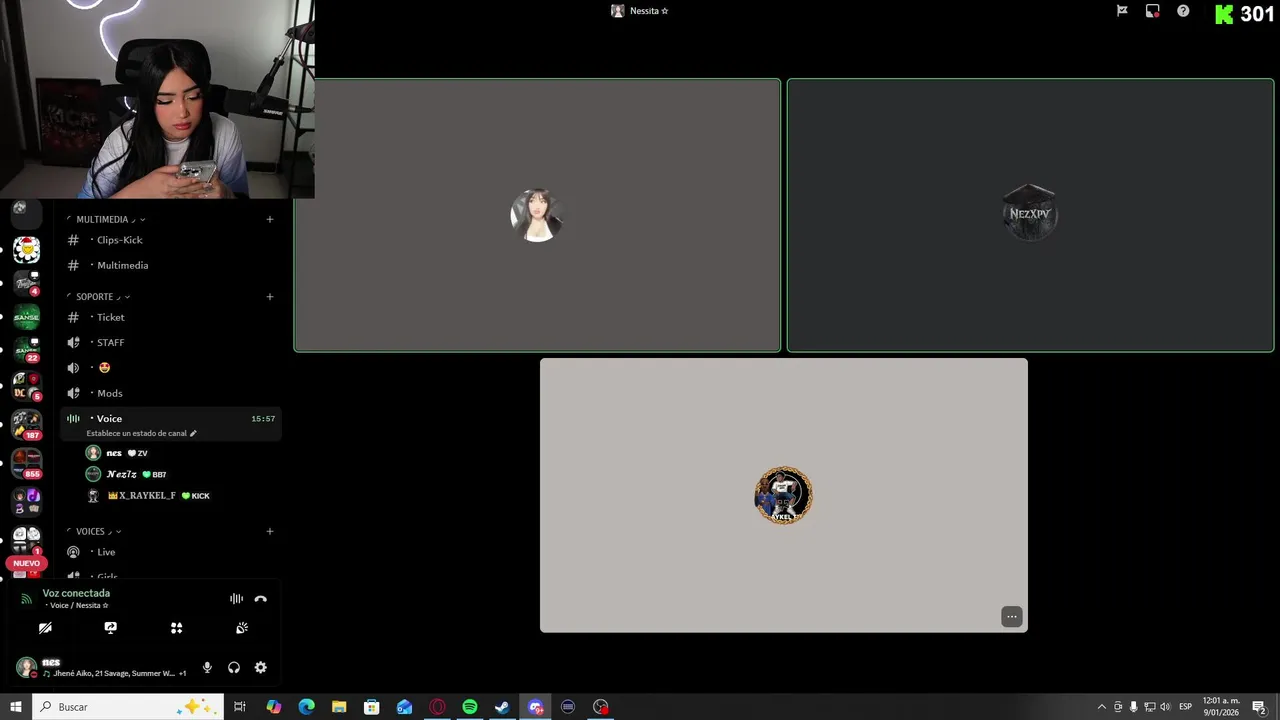This screenshot has height=720, width=1280.
Task: Open help question mark icon
Action: point(1183,11)
